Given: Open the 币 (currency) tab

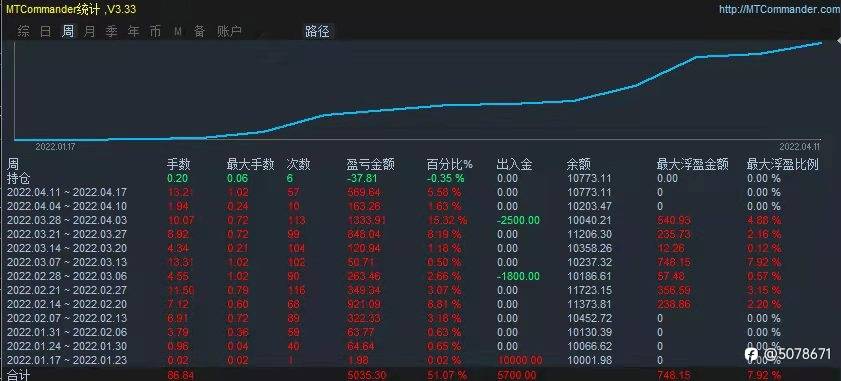Looking at the screenshot, I should pos(156,32).
